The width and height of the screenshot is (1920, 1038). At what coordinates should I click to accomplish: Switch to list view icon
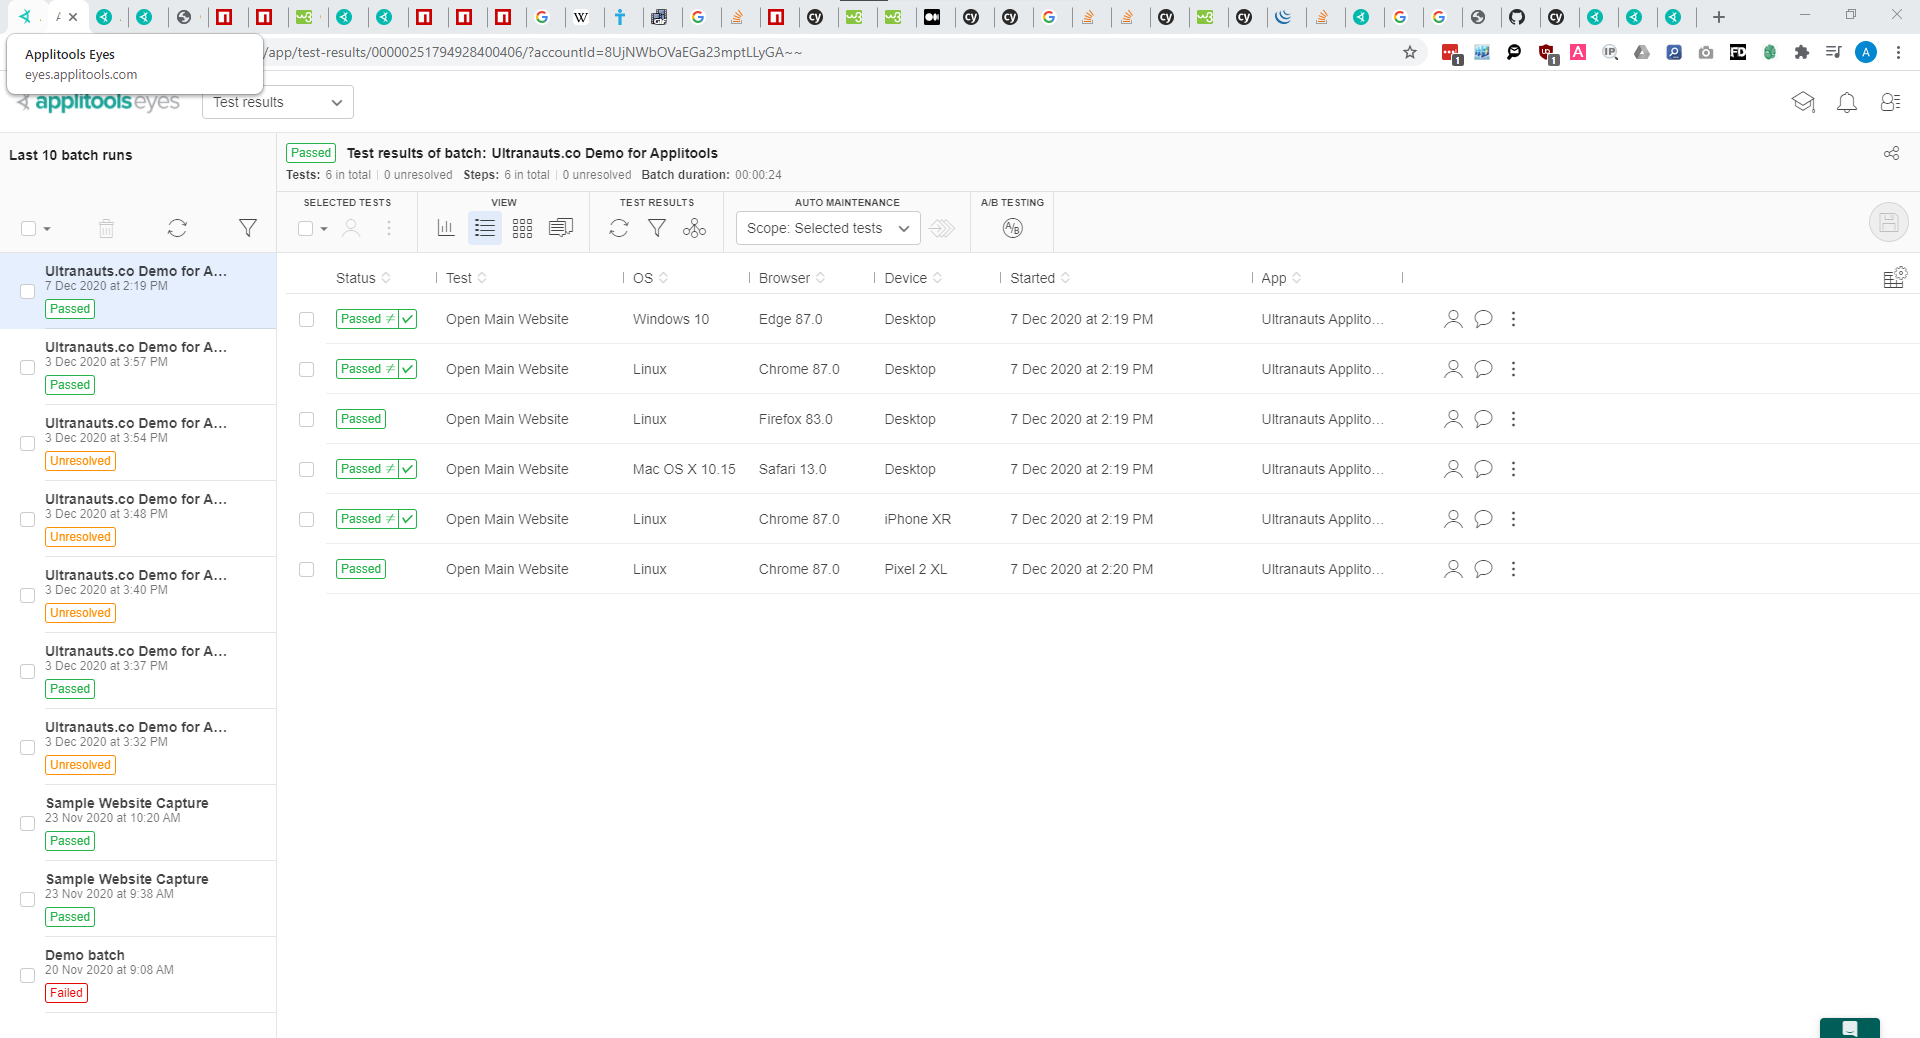[x=485, y=228]
